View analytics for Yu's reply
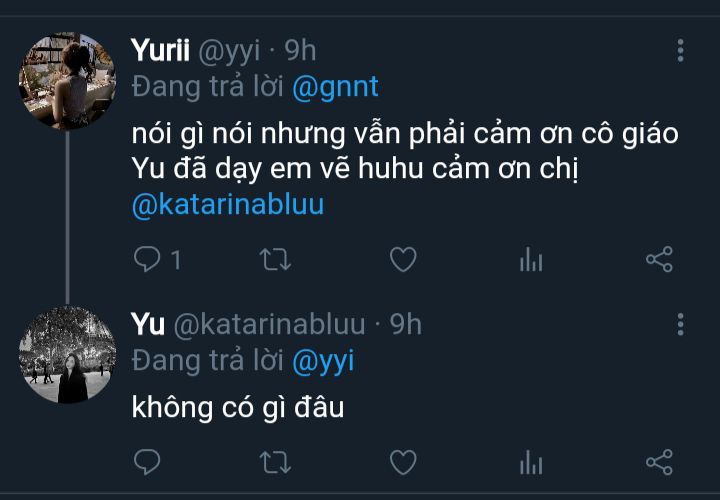 pyautogui.click(x=531, y=462)
